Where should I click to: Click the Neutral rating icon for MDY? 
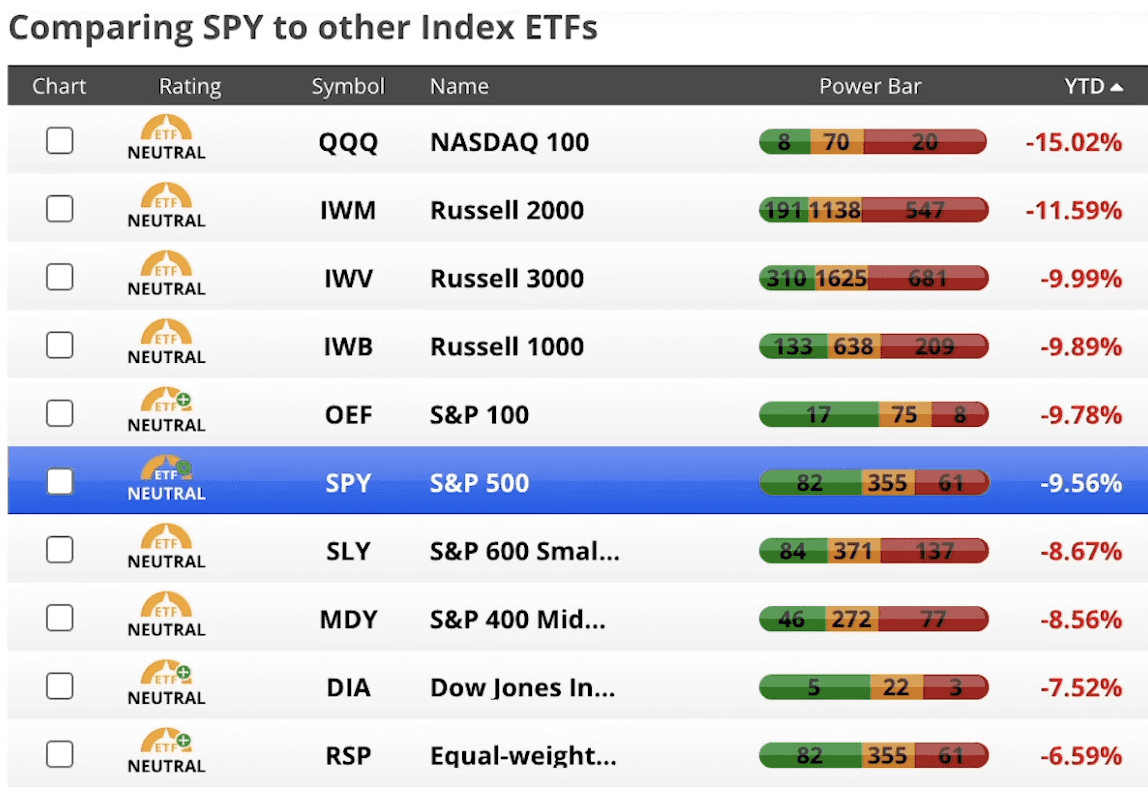pyautogui.click(x=166, y=614)
